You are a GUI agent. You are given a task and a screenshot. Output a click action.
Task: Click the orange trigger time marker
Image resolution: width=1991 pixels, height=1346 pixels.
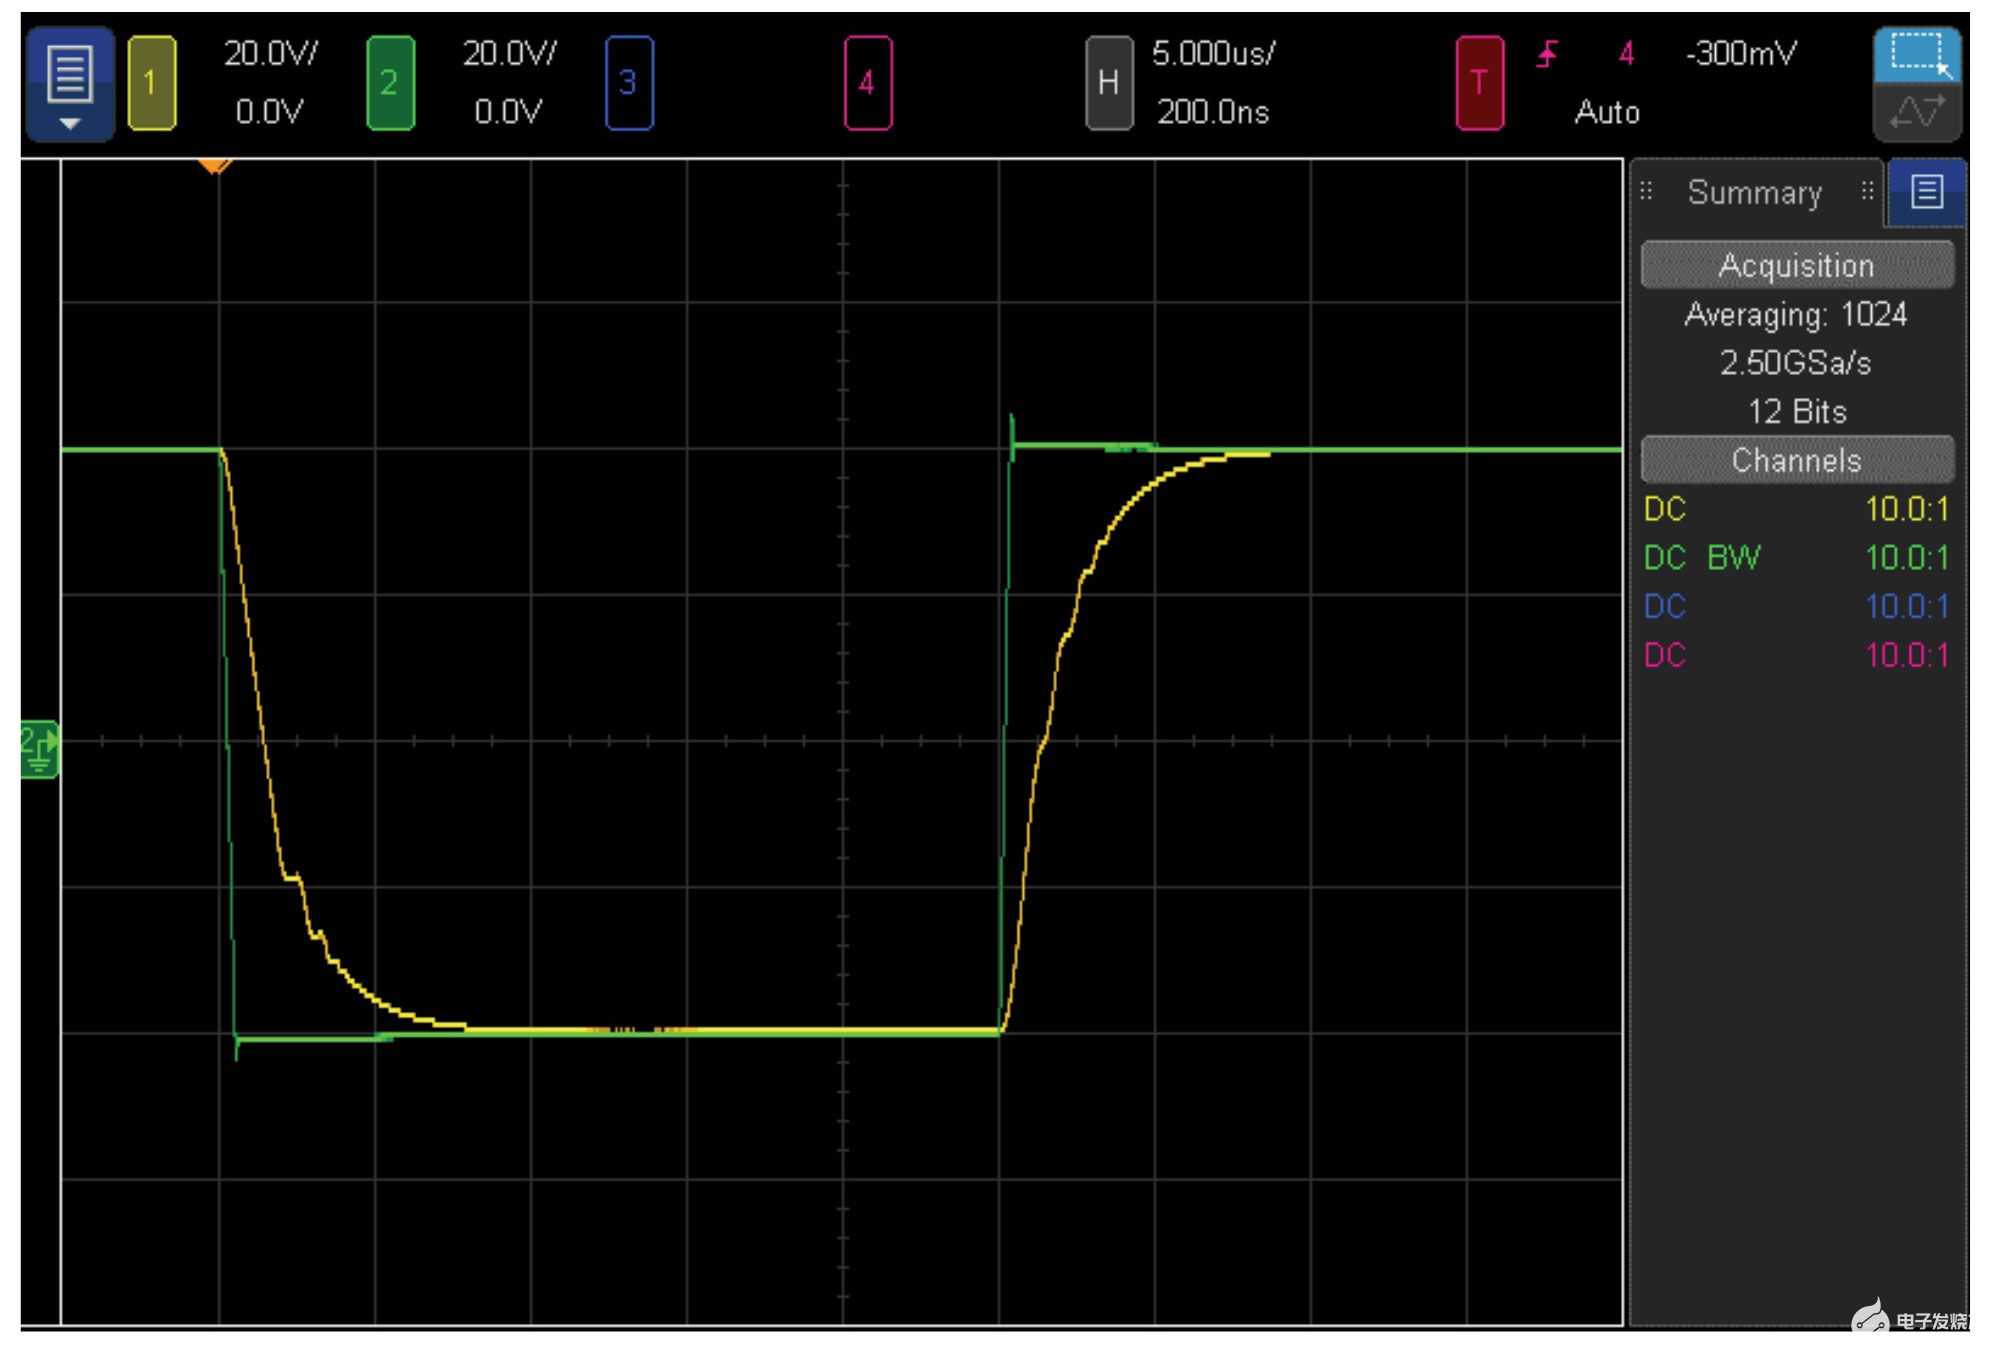(x=215, y=165)
